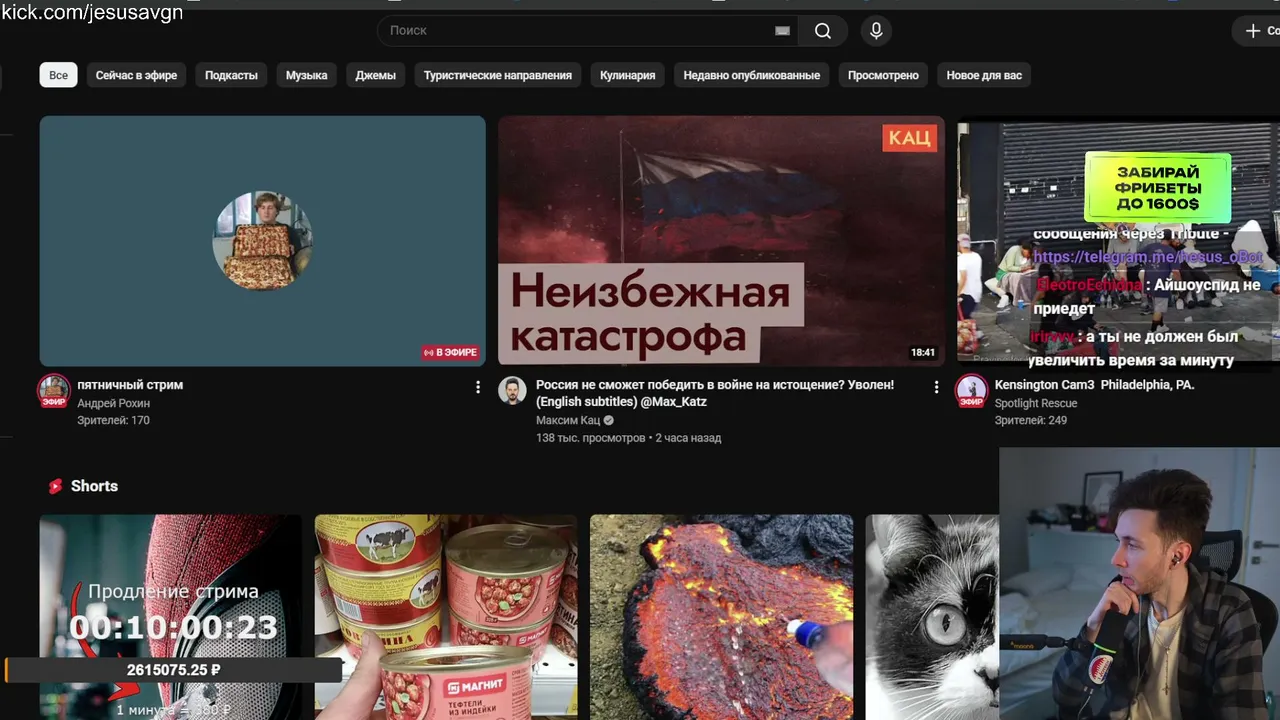This screenshot has width=1280, height=720.
Task: Go to the Spotlight Rescue channel name
Action: point(1036,403)
